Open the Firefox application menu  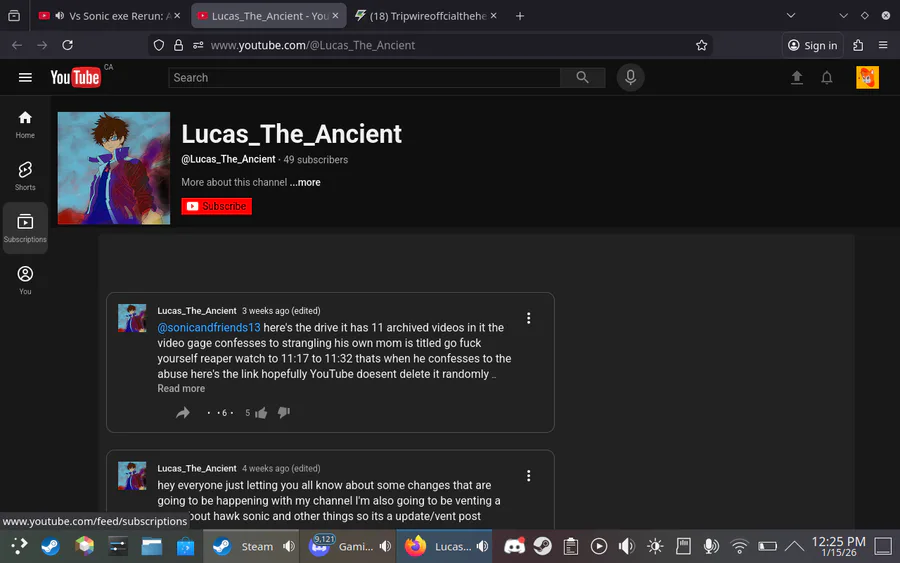883,45
